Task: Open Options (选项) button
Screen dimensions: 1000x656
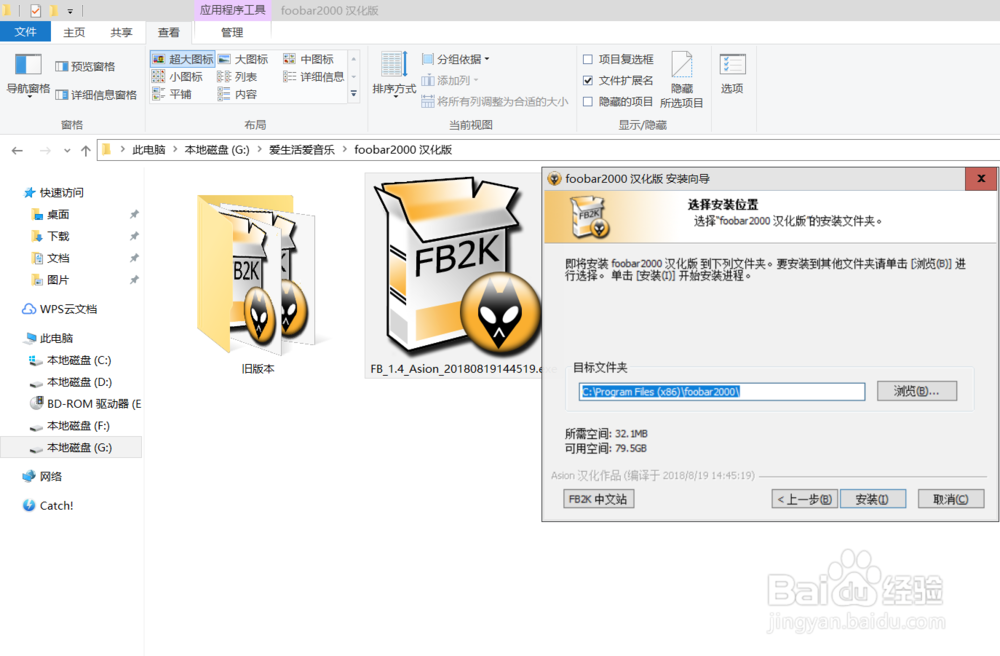Action: point(732,75)
